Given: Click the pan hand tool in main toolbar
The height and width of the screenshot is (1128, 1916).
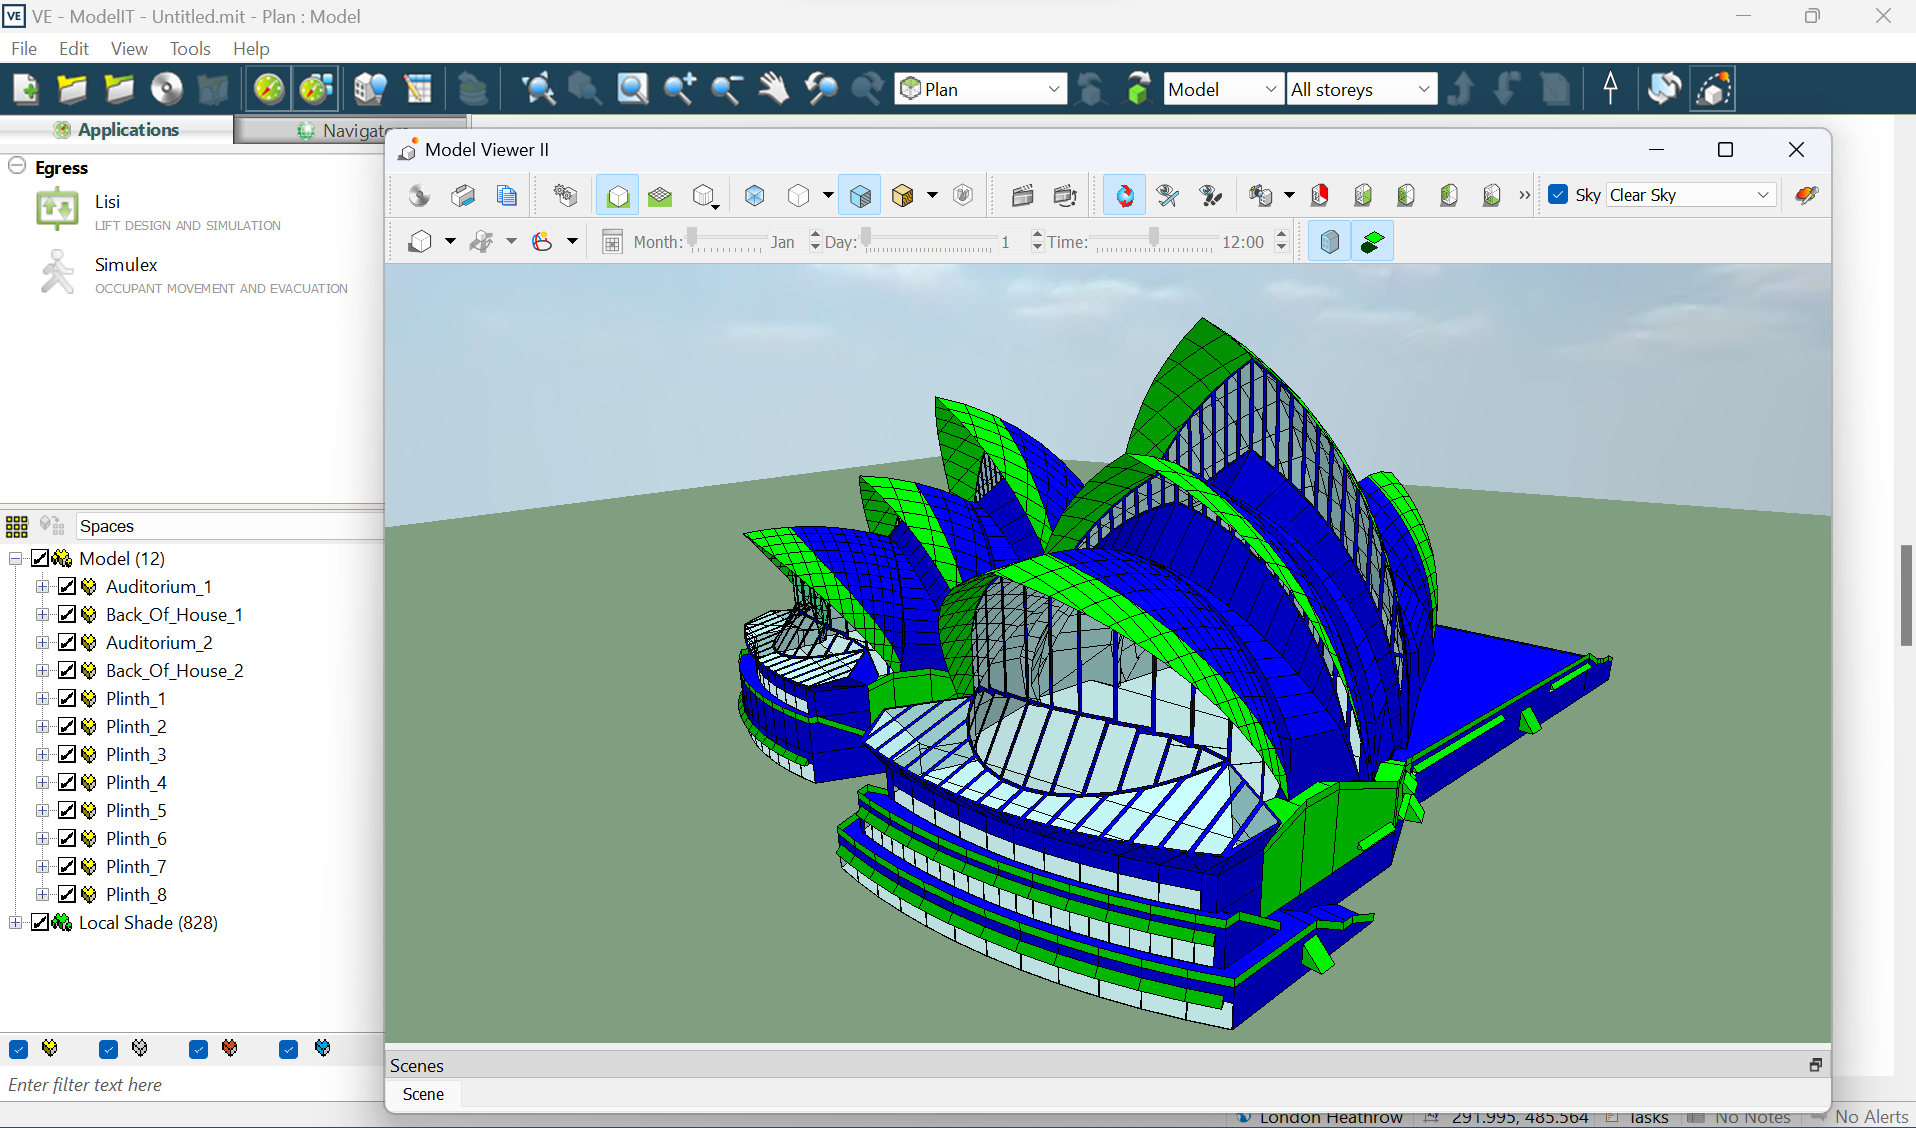Looking at the screenshot, I should click(x=773, y=89).
